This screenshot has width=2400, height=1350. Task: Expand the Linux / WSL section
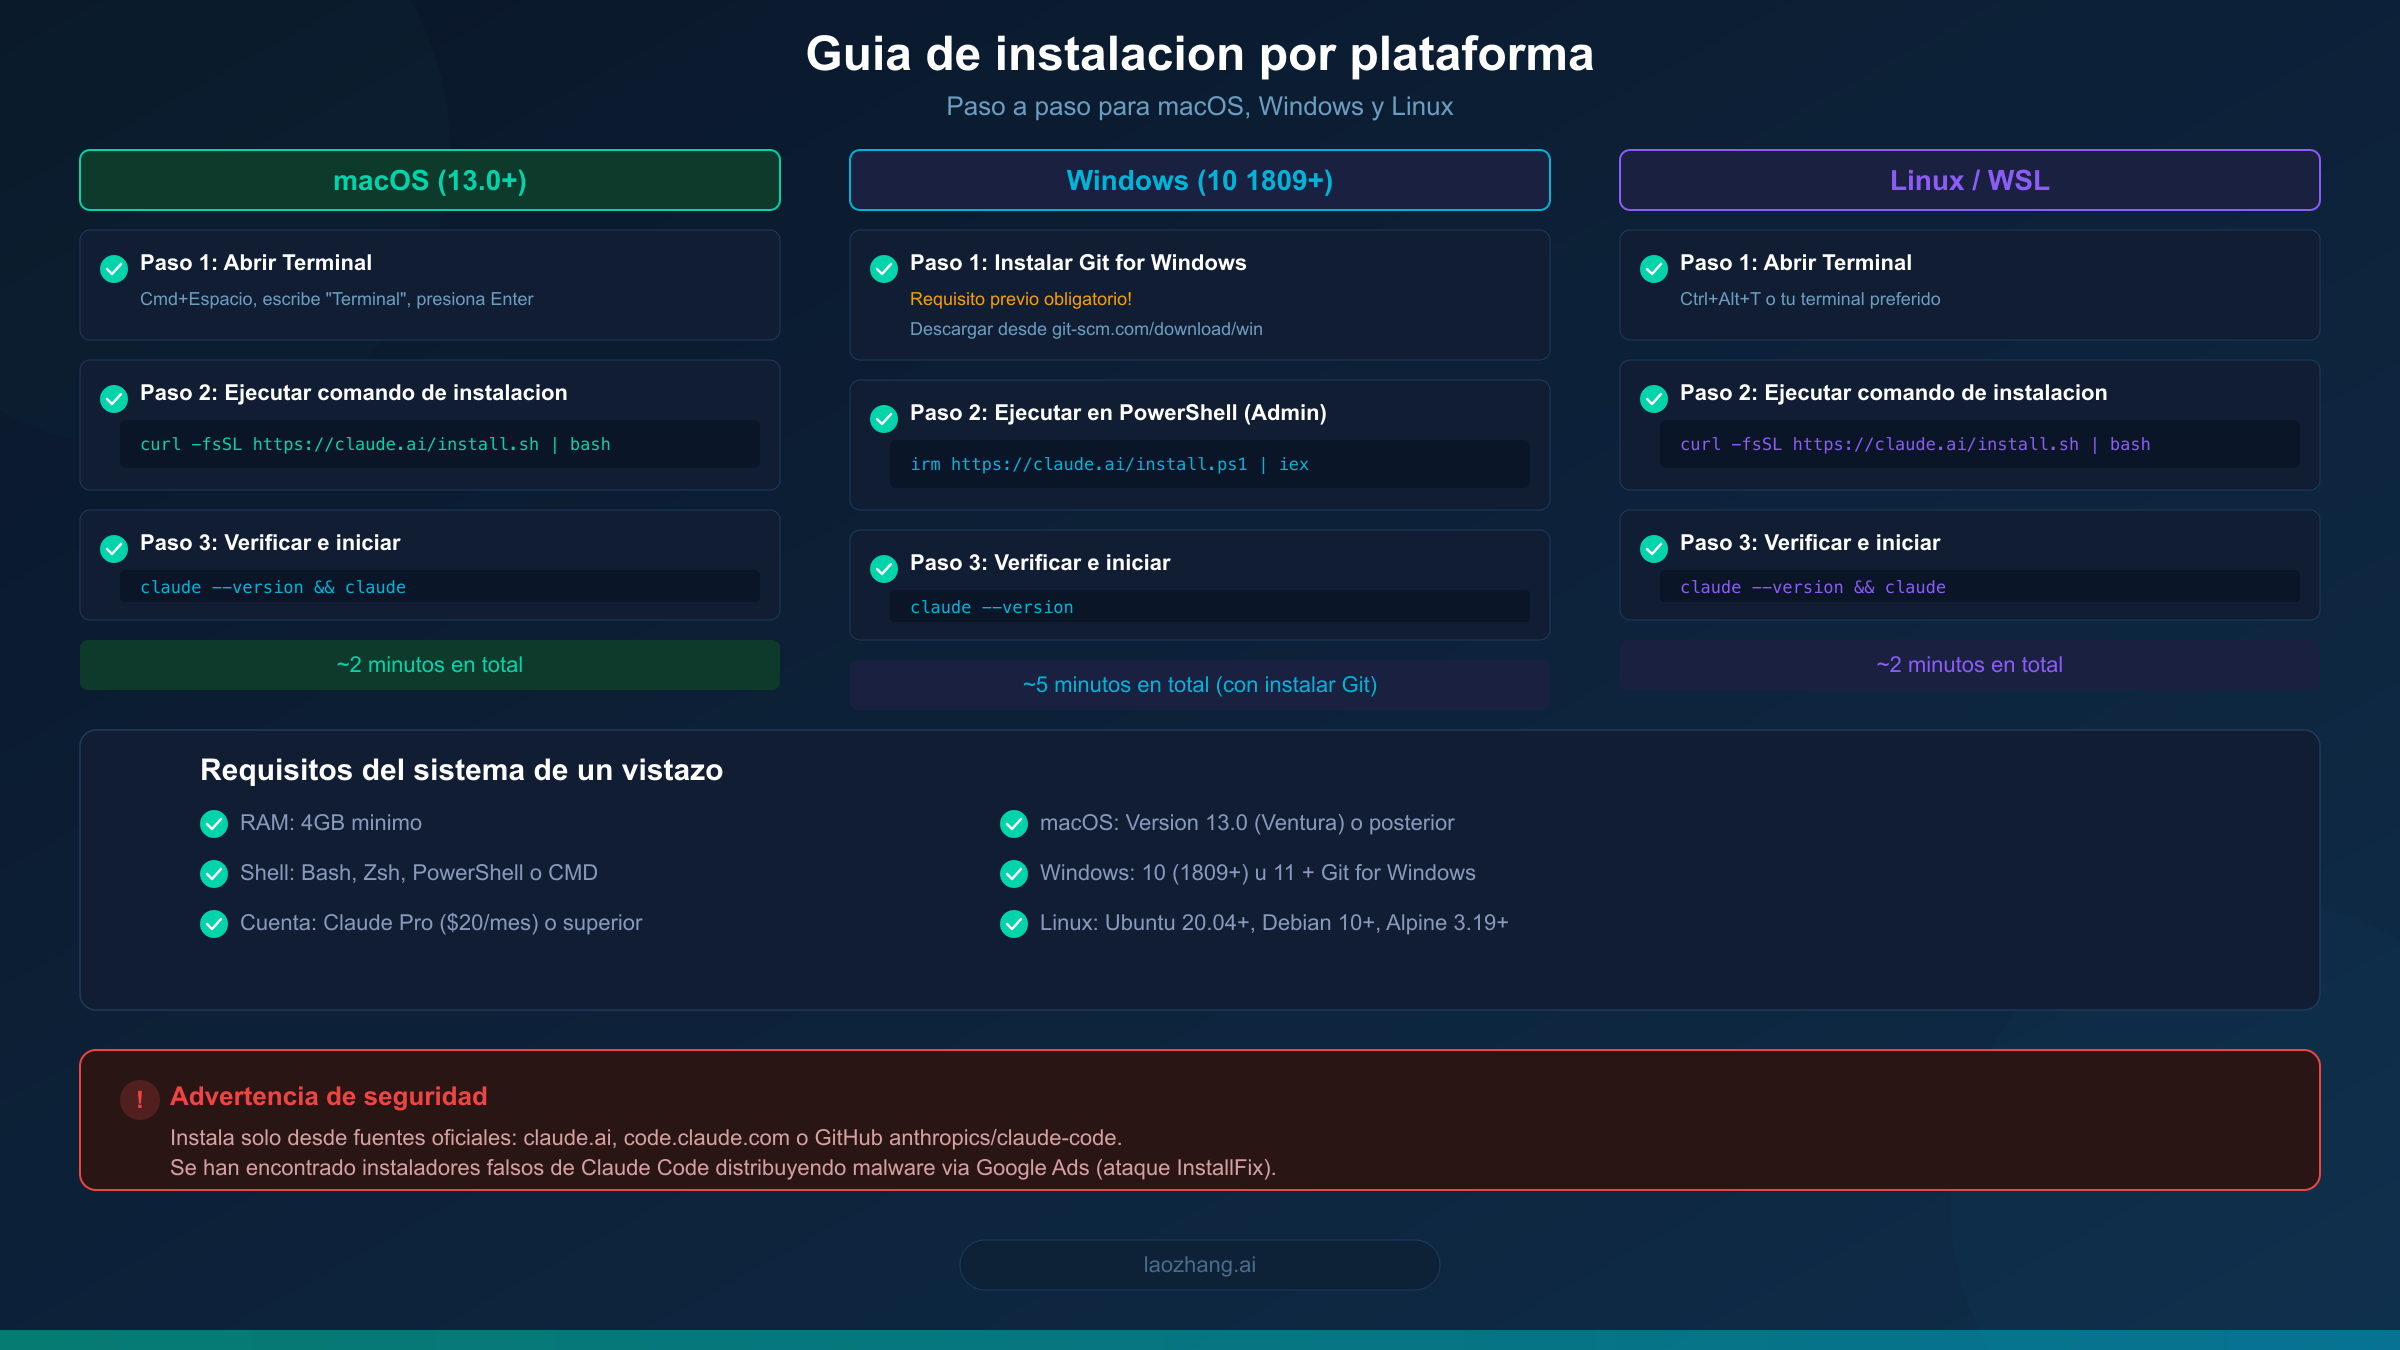(1969, 180)
